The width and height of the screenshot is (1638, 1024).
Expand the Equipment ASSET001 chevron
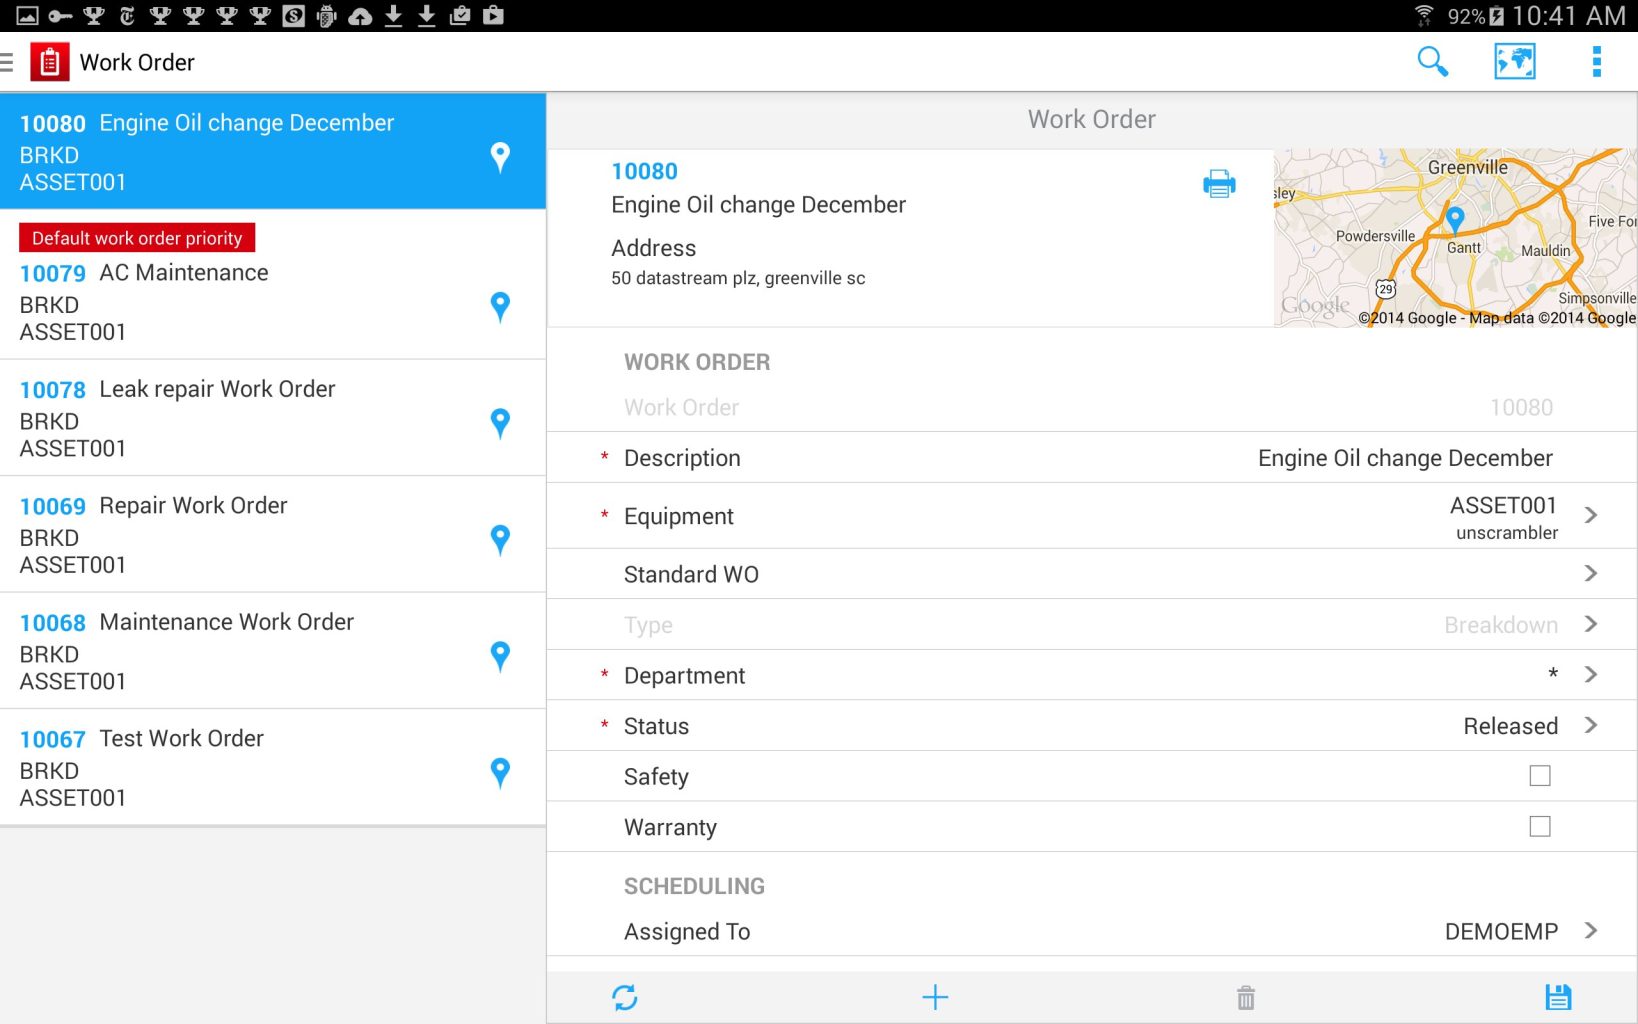tap(1591, 515)
